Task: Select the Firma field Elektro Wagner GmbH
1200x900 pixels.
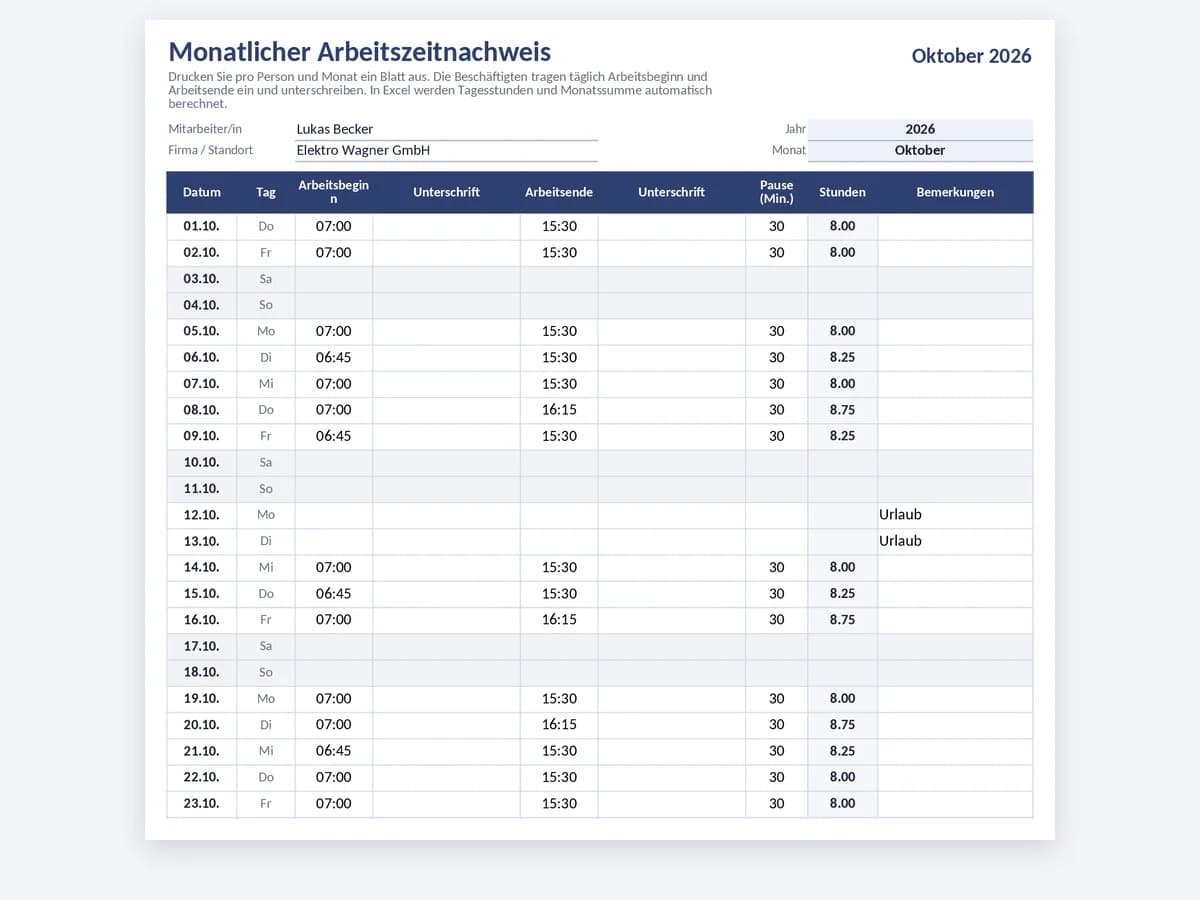Action: coord(446,150)
